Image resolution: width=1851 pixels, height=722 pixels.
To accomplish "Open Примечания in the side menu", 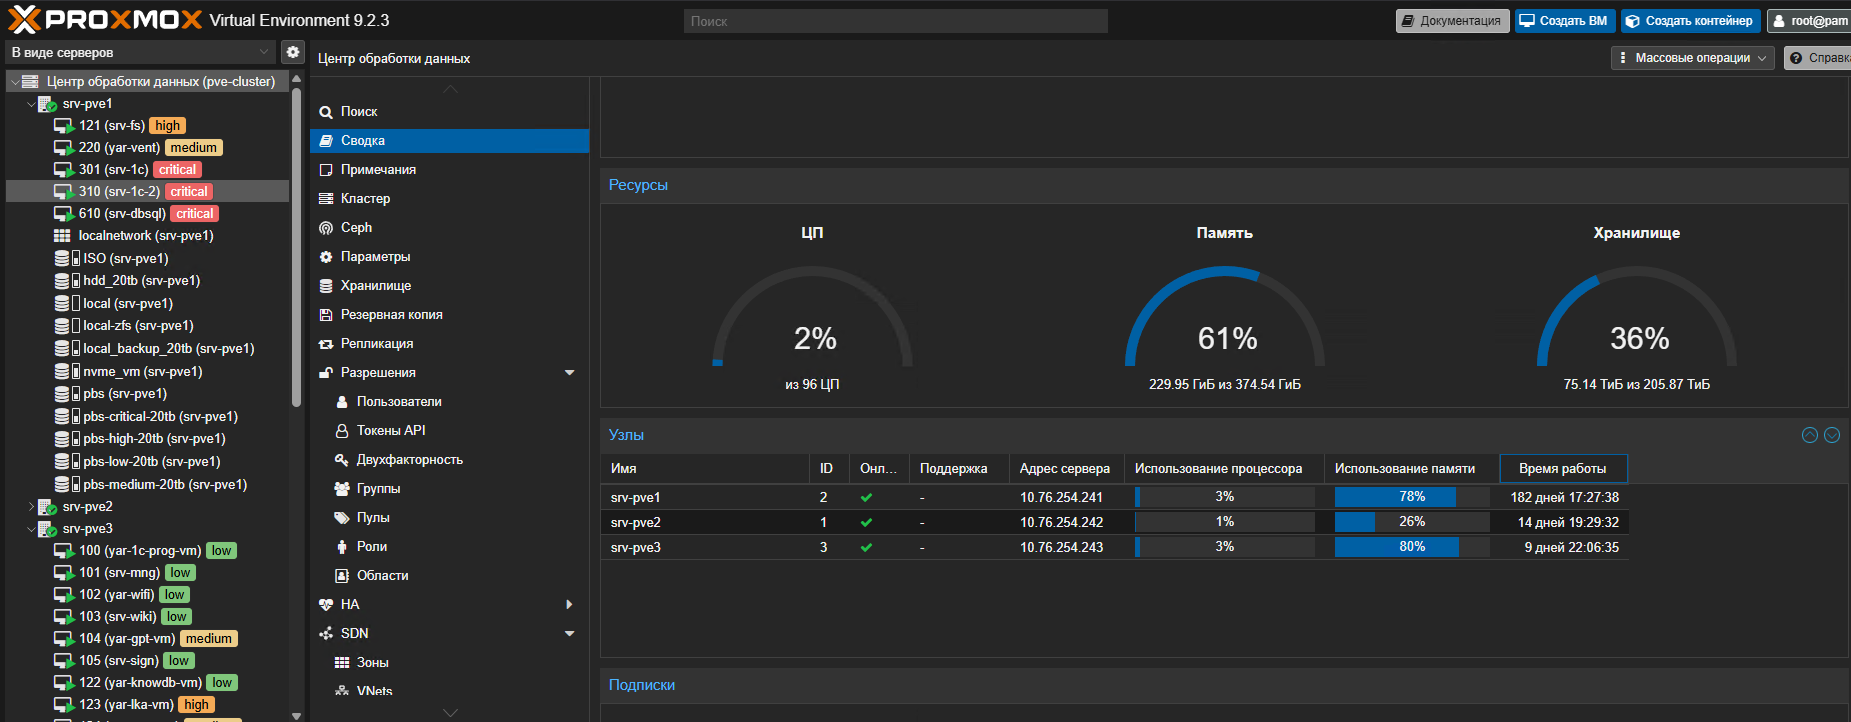I will [x=450, y=170].
